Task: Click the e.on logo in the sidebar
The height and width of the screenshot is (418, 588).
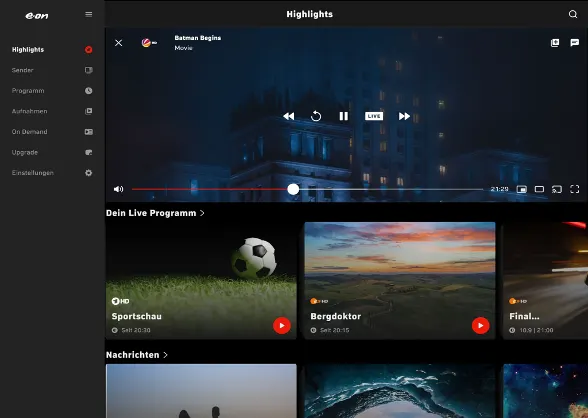Action: [37, 15]
